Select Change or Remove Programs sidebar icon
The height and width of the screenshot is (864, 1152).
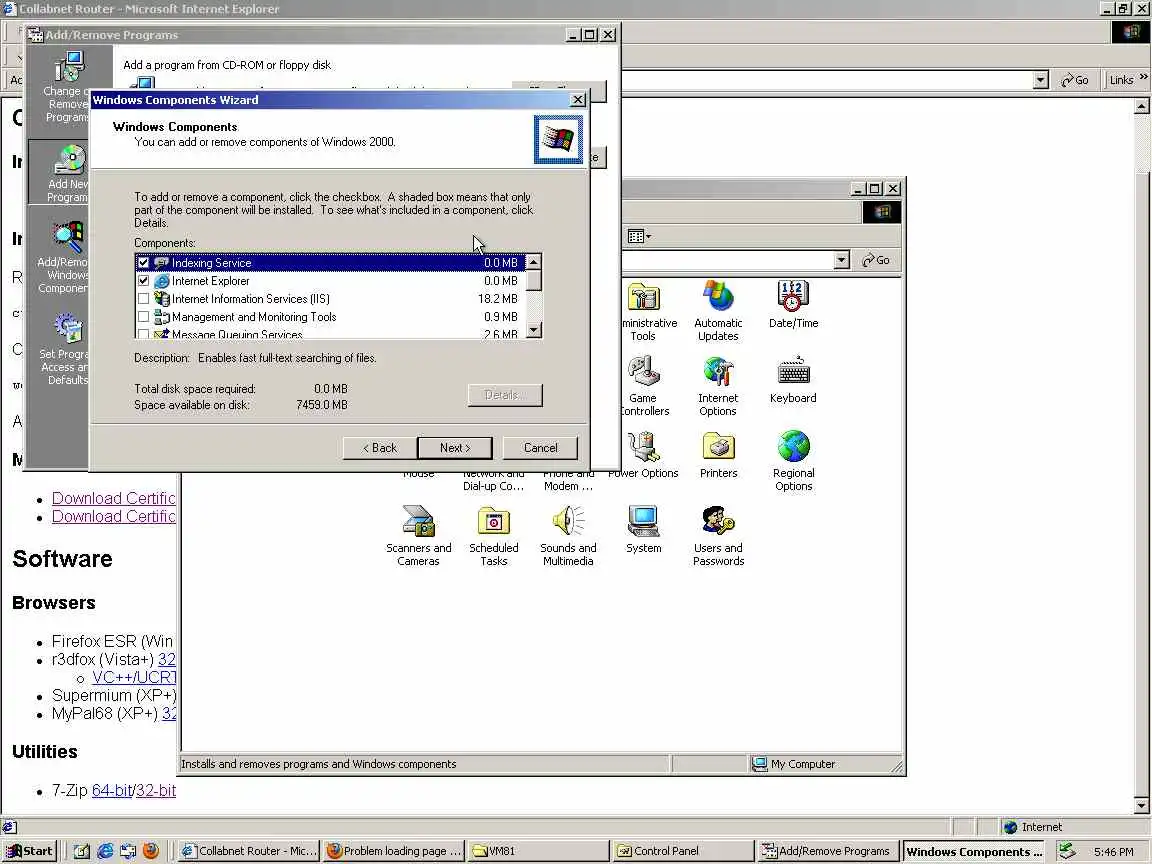[68, 86]
